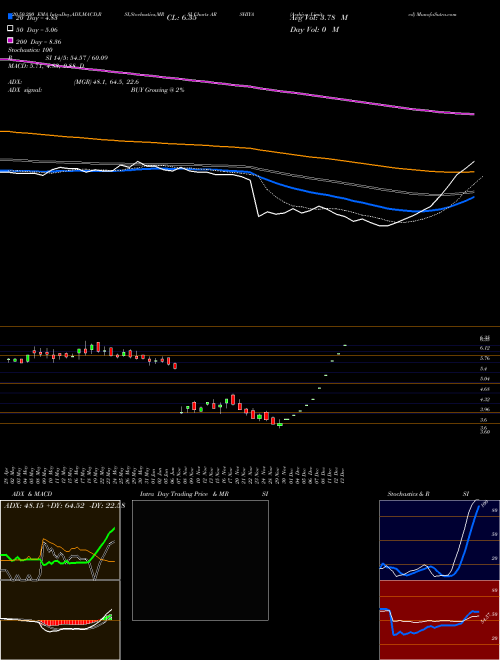Screen dimensions: 500x660
Task: Click the white 50 Day legend swatch
Action: [11, 29]
